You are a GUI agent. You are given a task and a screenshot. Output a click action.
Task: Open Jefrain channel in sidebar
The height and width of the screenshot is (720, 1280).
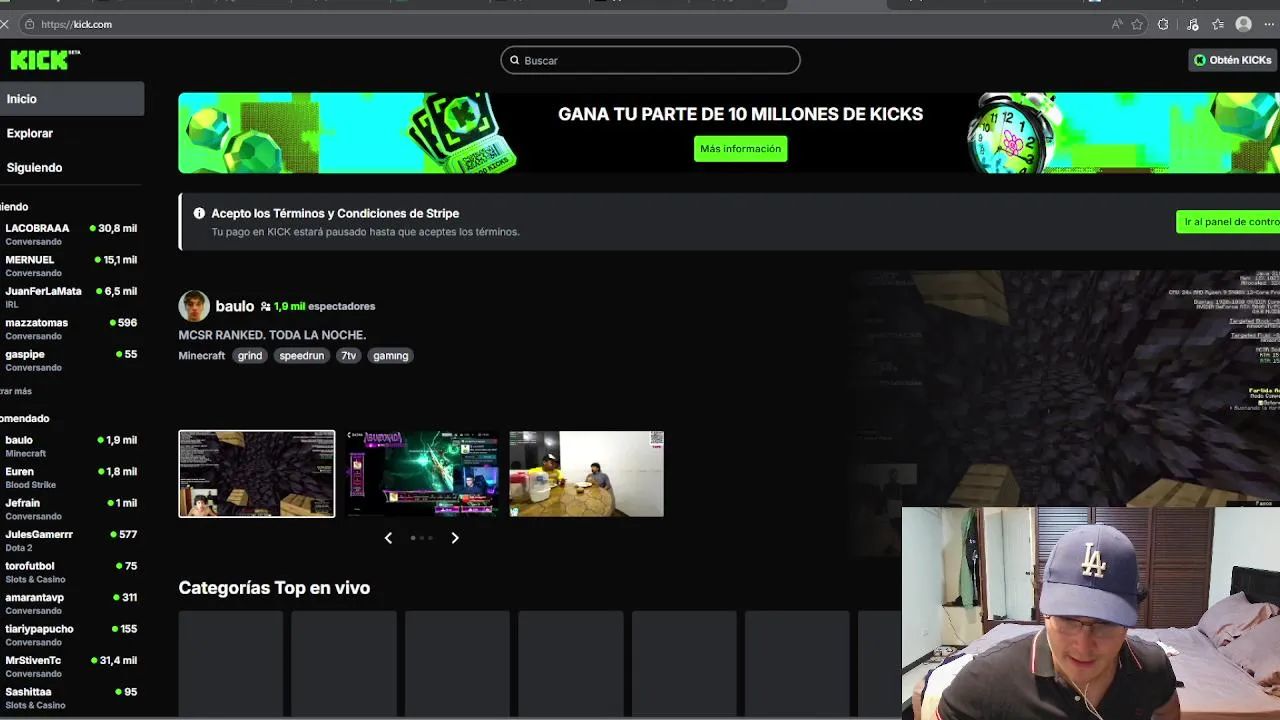coord(72,509)
